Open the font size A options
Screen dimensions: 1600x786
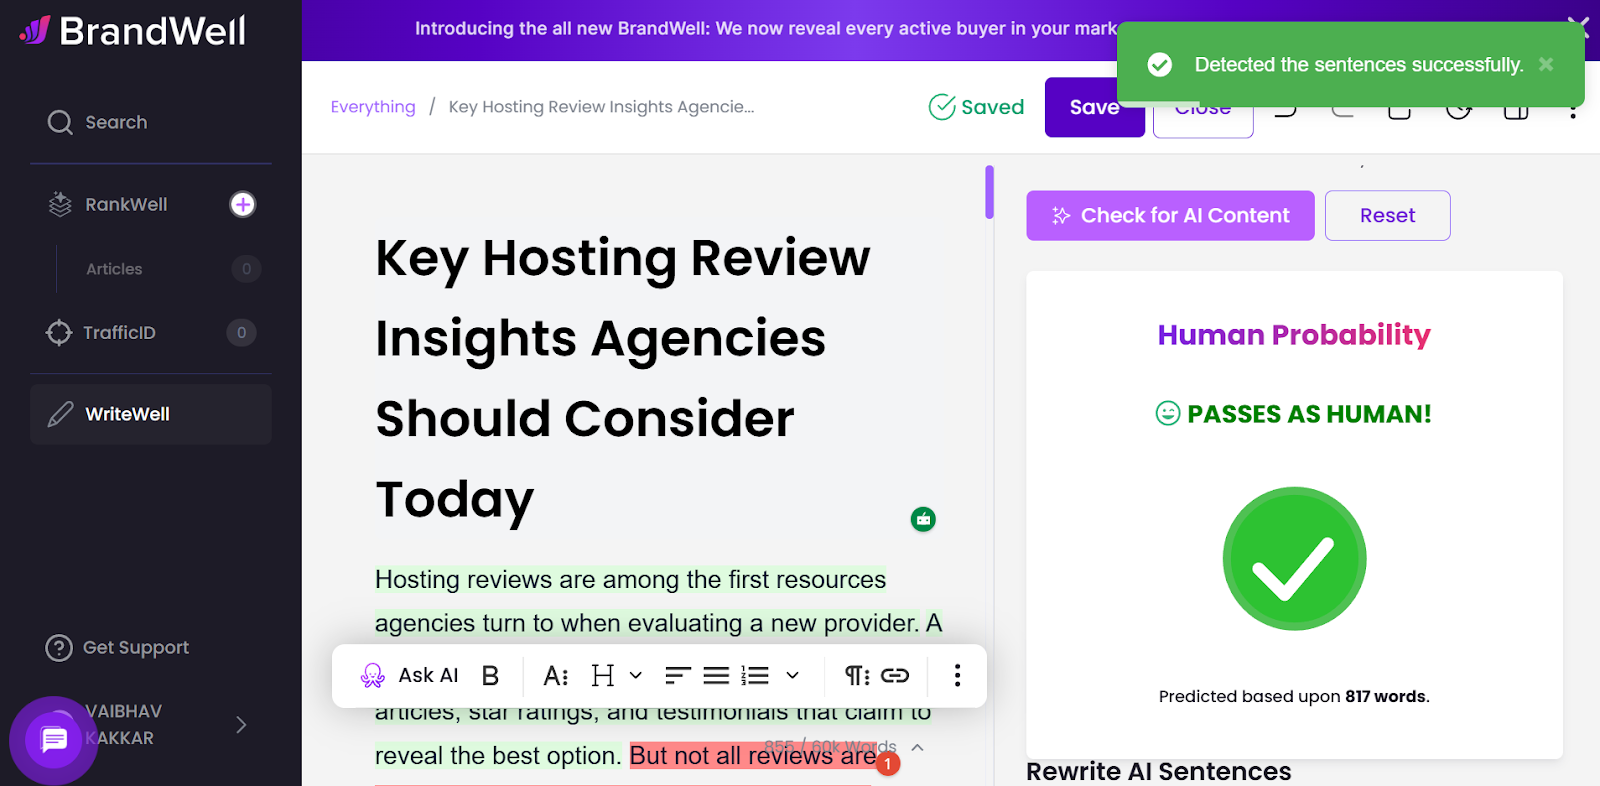click(556, 676)
